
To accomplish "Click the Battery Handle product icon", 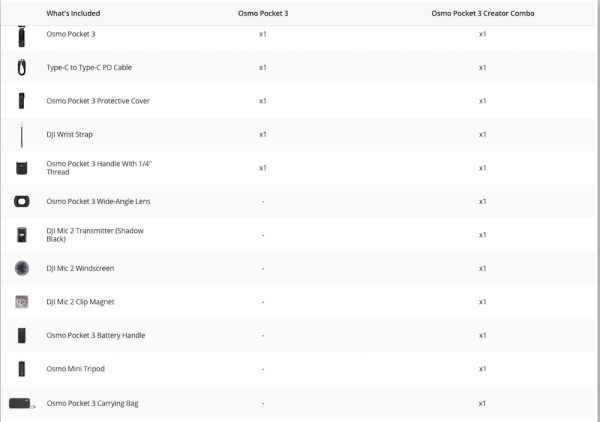I will (x=22, y=335).
